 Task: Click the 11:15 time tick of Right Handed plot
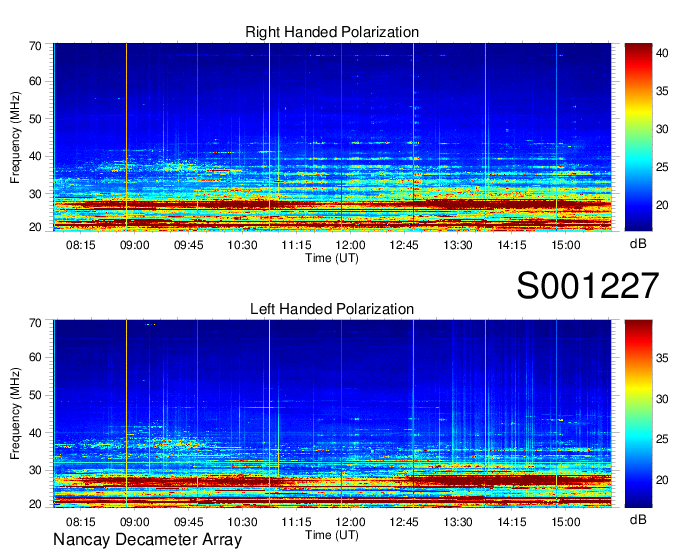click(x=296, y=245)
